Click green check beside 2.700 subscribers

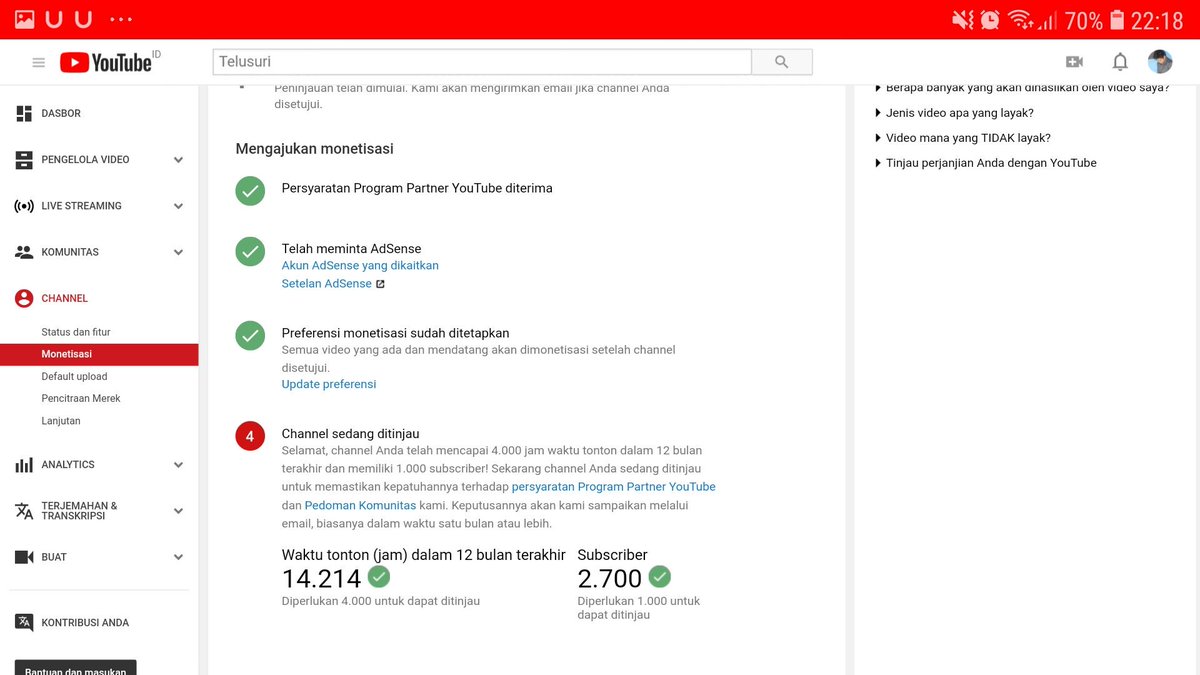click(x=659, y=577)
